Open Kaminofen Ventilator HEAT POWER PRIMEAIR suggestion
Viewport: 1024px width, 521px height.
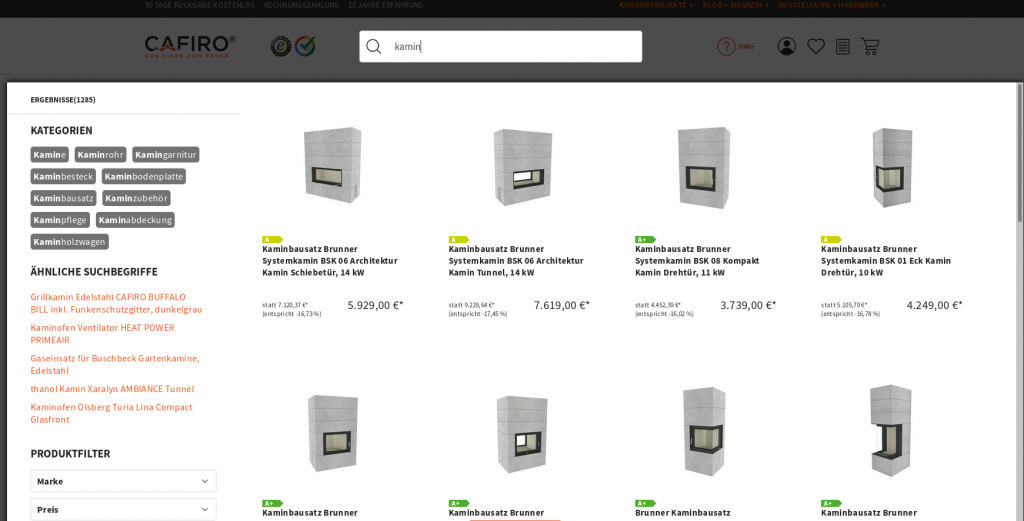click(103, 334)
